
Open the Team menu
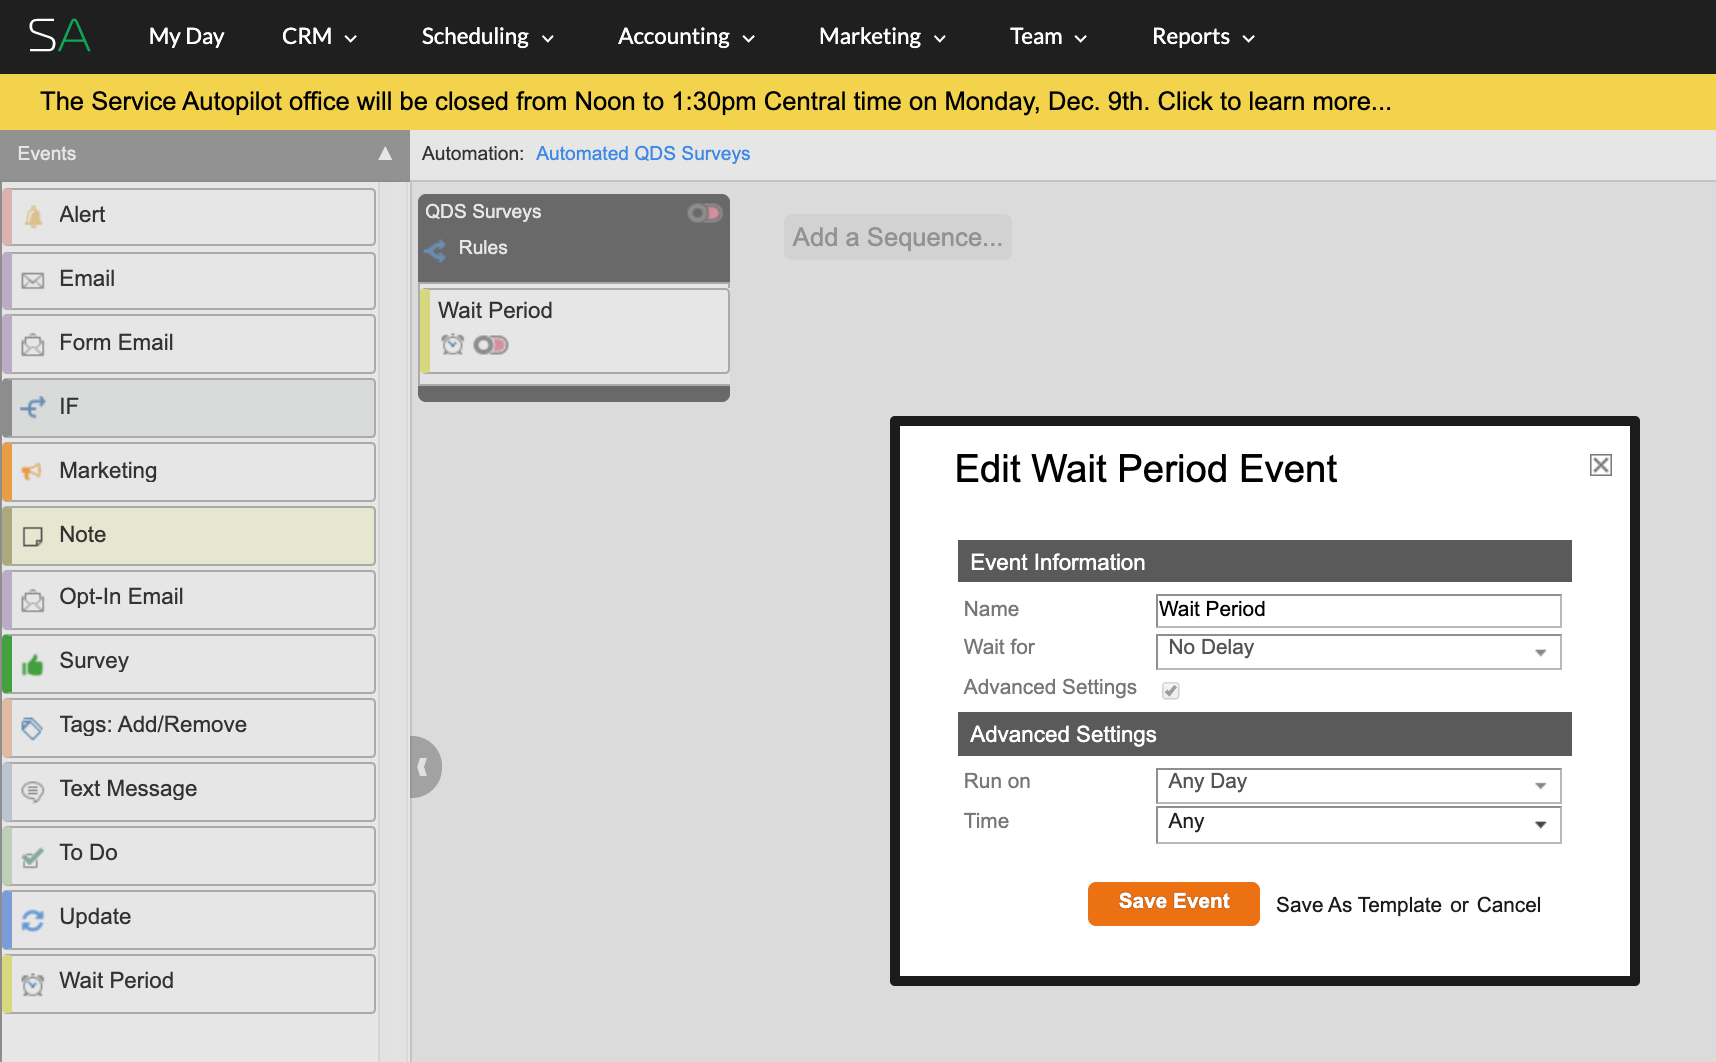1048,36
